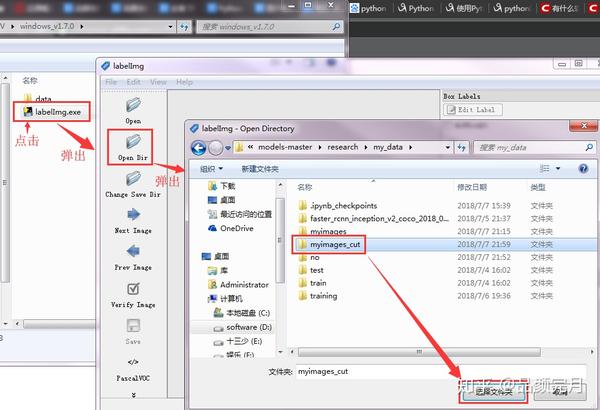This screenshot has width=600, height=410.
Task: Open recent locations dropdown beside navigation arrows
Action: [x=228, y=148]
